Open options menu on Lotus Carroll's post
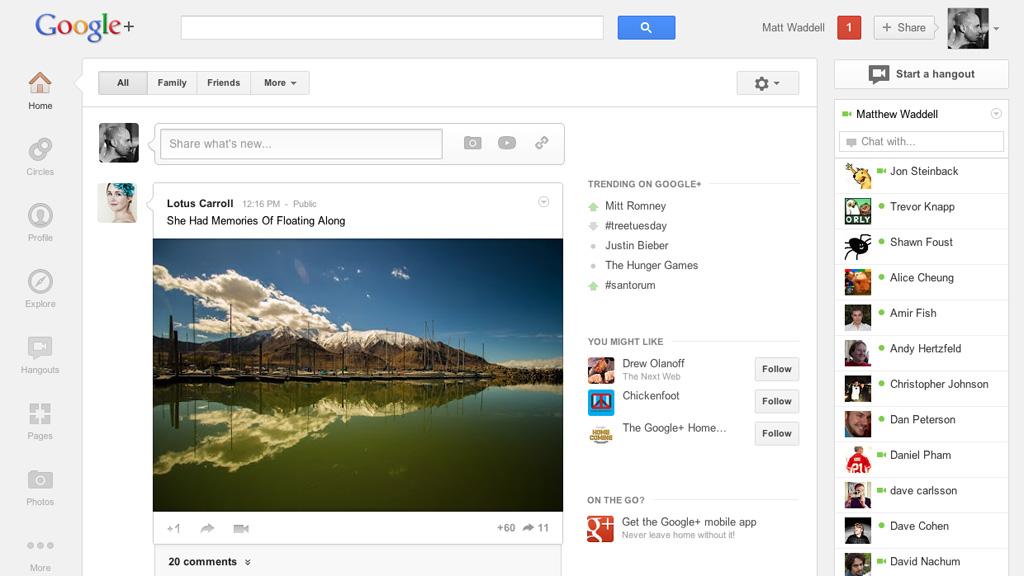1024x576 pixels. [544, 202]
